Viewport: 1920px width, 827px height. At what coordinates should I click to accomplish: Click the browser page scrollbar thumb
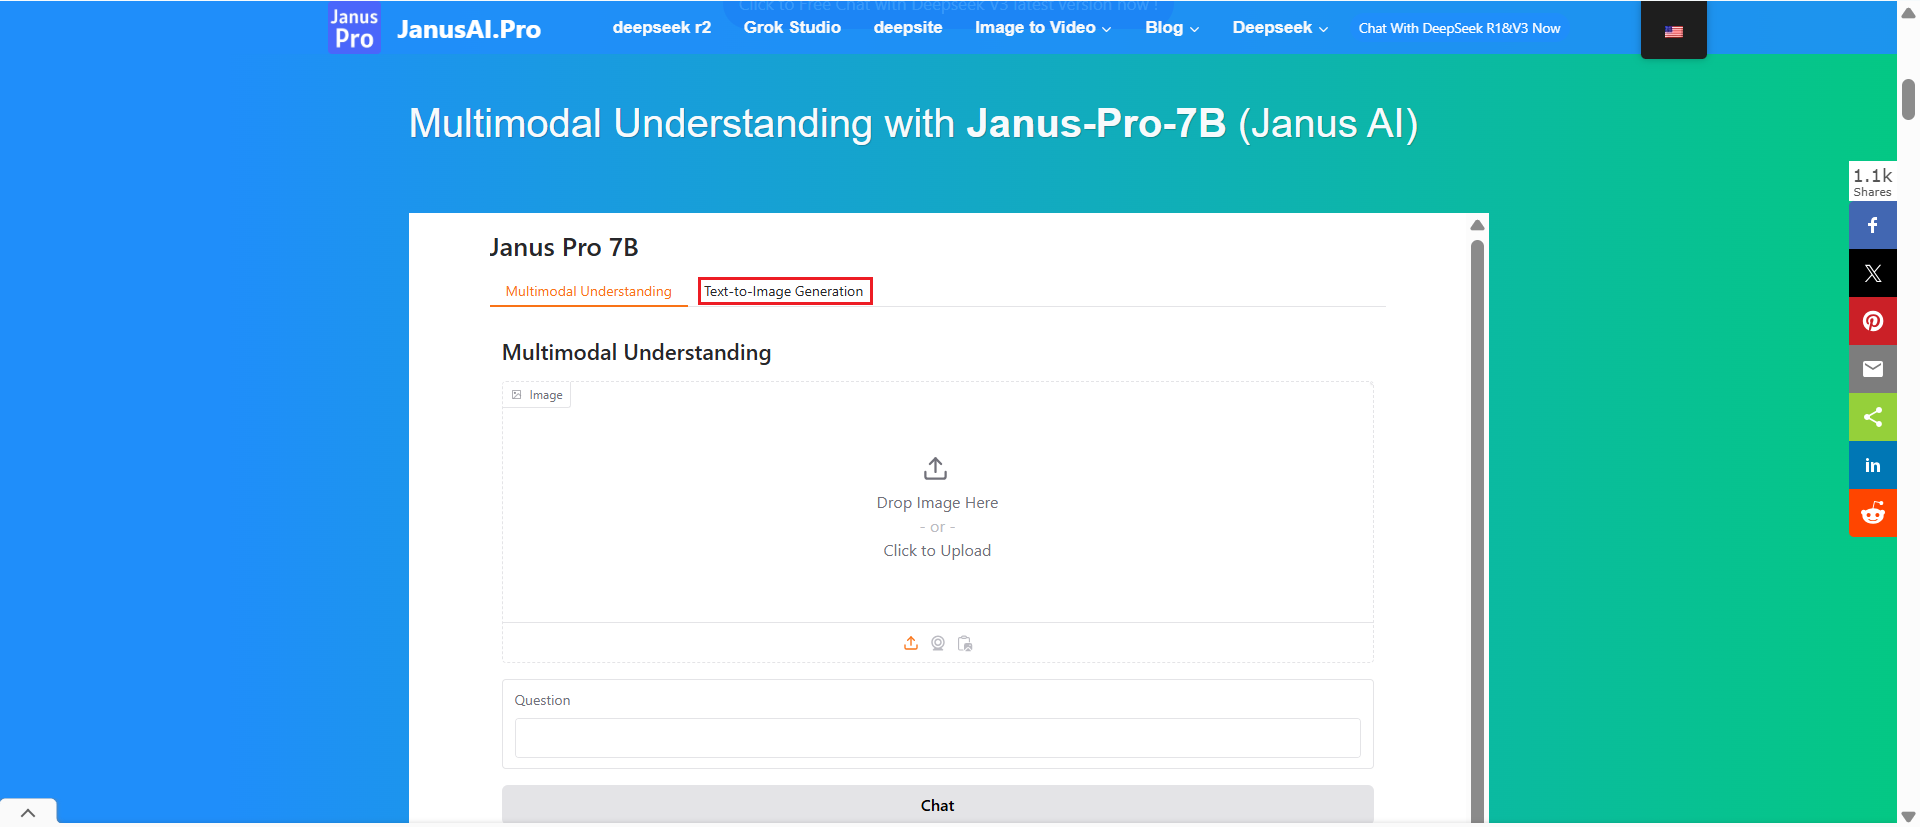coord(1908,99)
